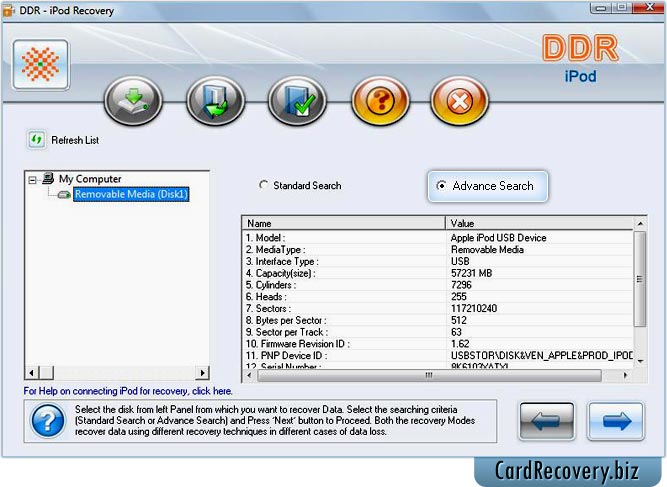Image resolution: width=667 pixels, height=487 pixels.
Task: Select Removable Media (Disk1) tree item
Action: coord(131,194)
